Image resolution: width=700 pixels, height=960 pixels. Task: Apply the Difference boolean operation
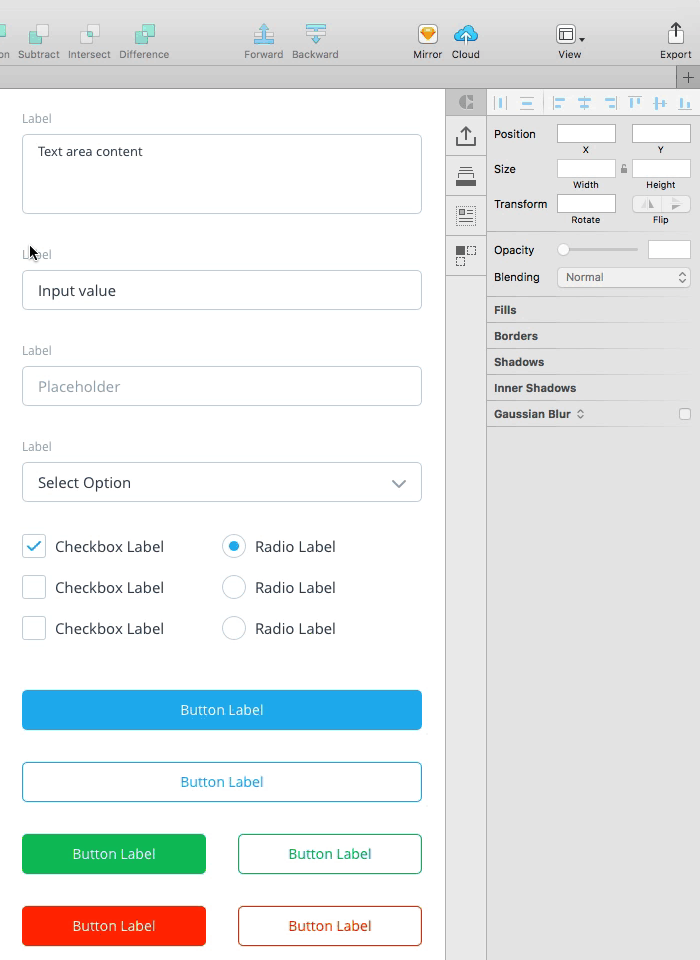coord(145,35)
